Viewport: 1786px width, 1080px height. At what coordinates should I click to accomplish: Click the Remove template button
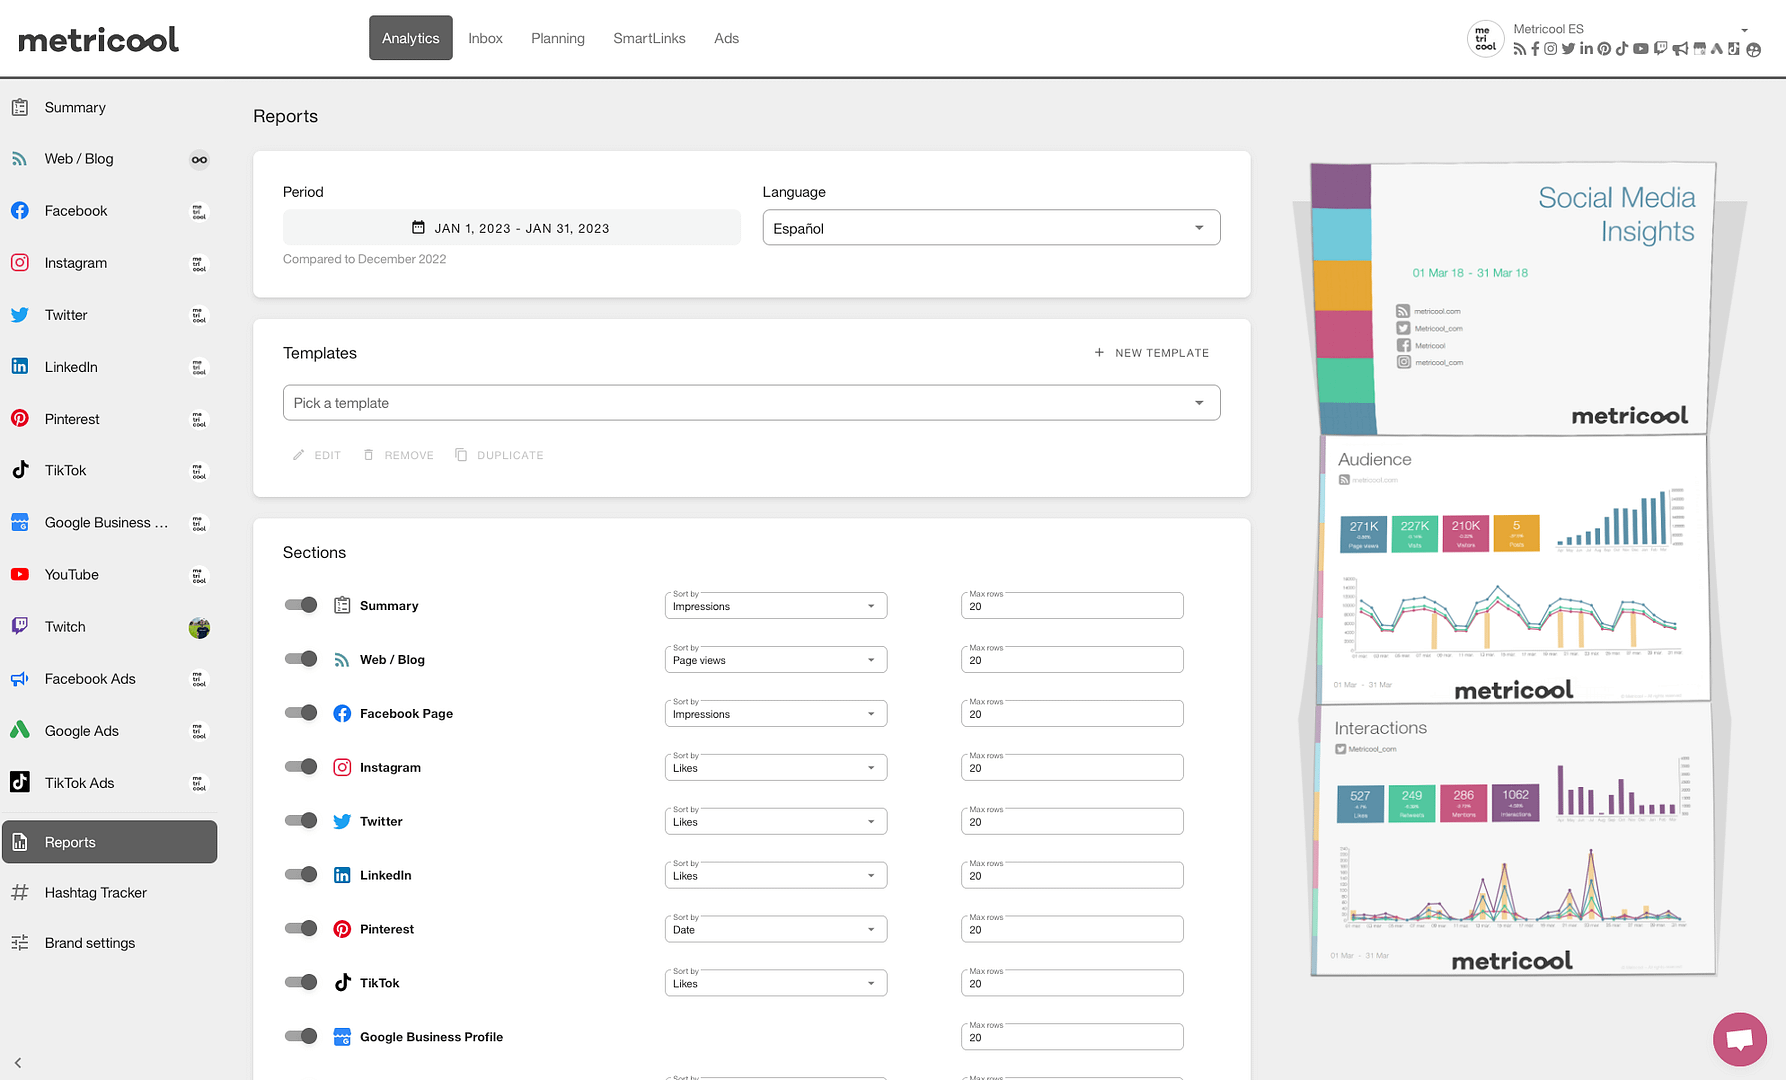coord(398,455)
